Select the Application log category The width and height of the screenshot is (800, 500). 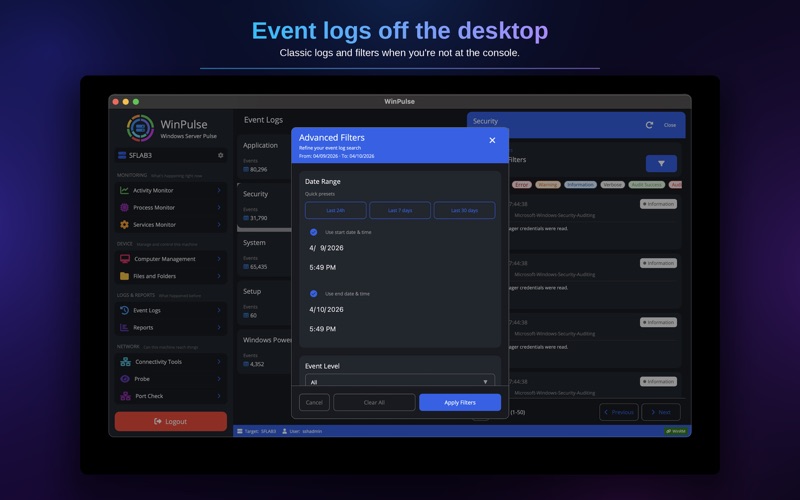tap(264, 157)
